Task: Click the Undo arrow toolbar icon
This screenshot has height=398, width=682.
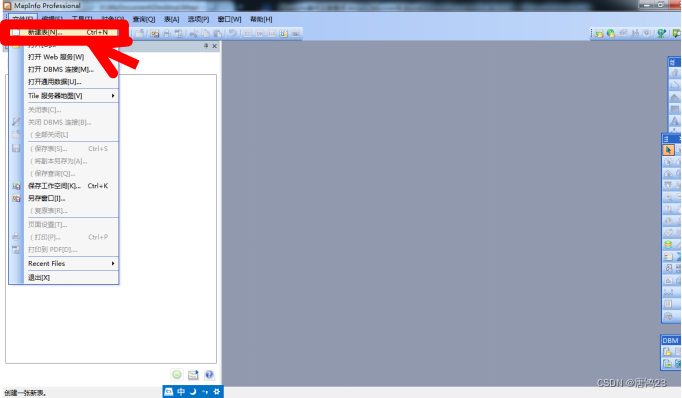Action: click(x=233, y=33)
